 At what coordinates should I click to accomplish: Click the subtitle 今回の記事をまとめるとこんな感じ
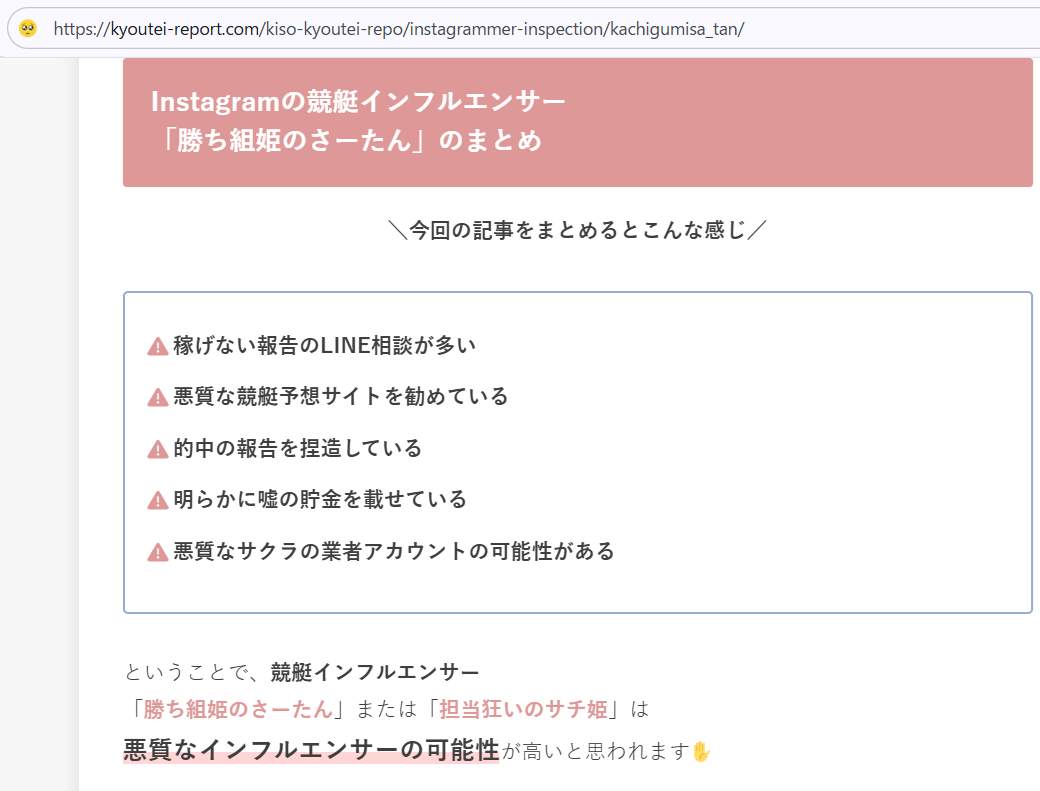point(577,231)
